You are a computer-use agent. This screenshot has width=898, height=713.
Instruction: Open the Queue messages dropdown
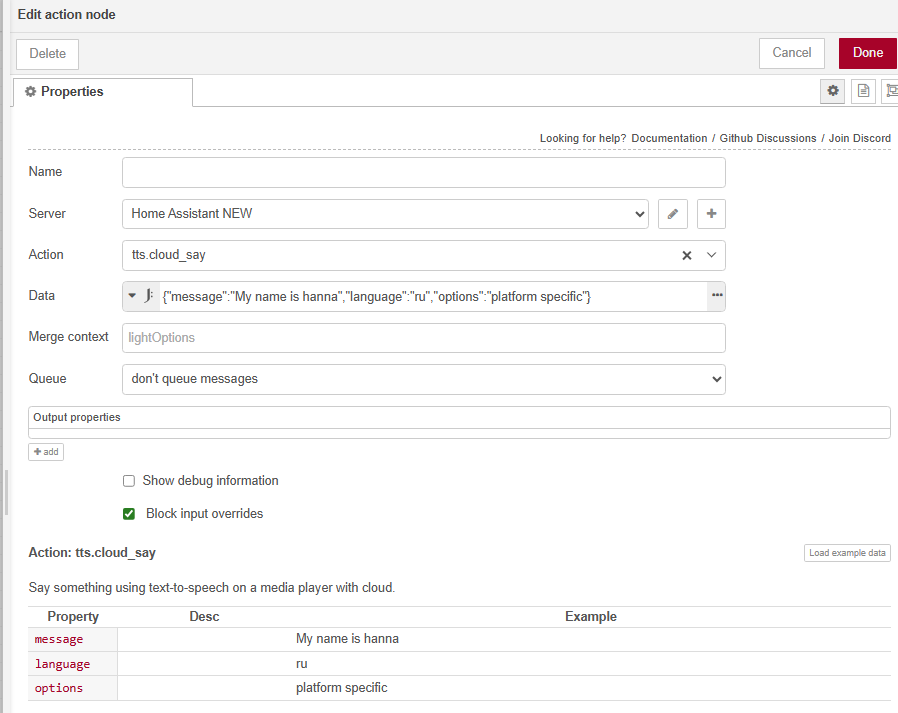pyautogui.click(x=423, y=379)
